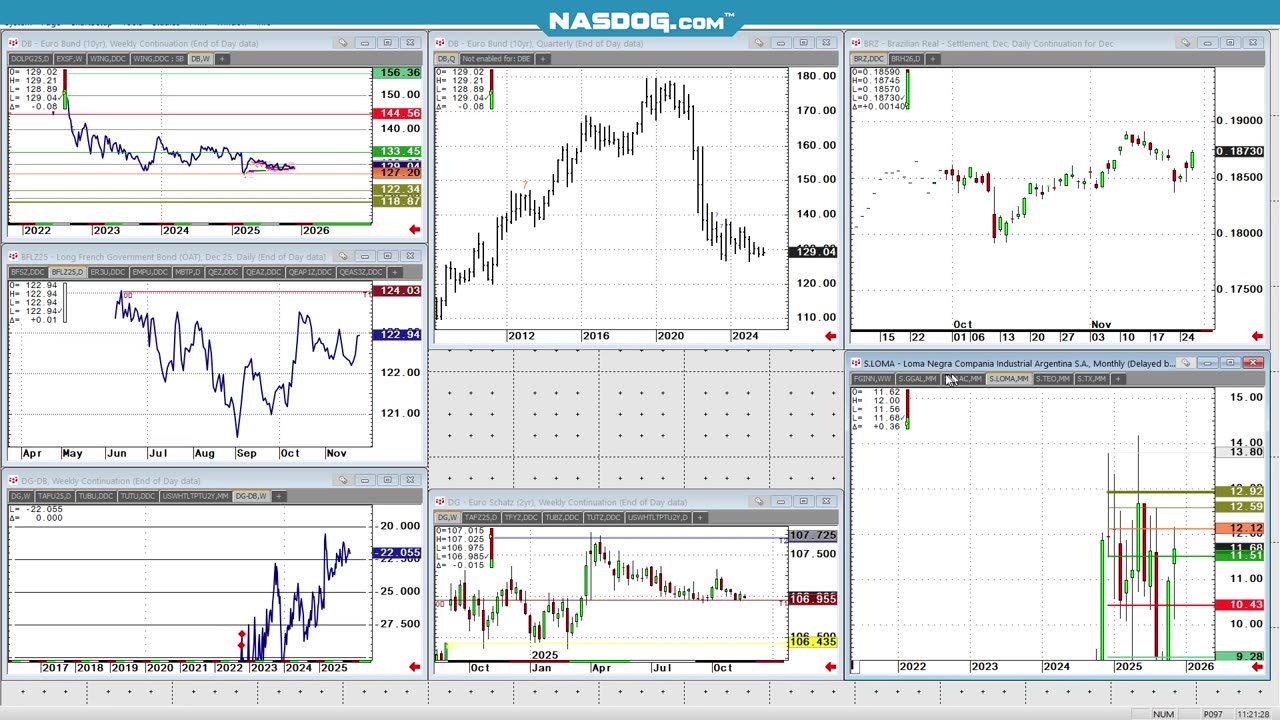The width and height of the screenshot is (1280, 720).
Task: Select the BRZ,DDC tab
Action: point(869,59)
